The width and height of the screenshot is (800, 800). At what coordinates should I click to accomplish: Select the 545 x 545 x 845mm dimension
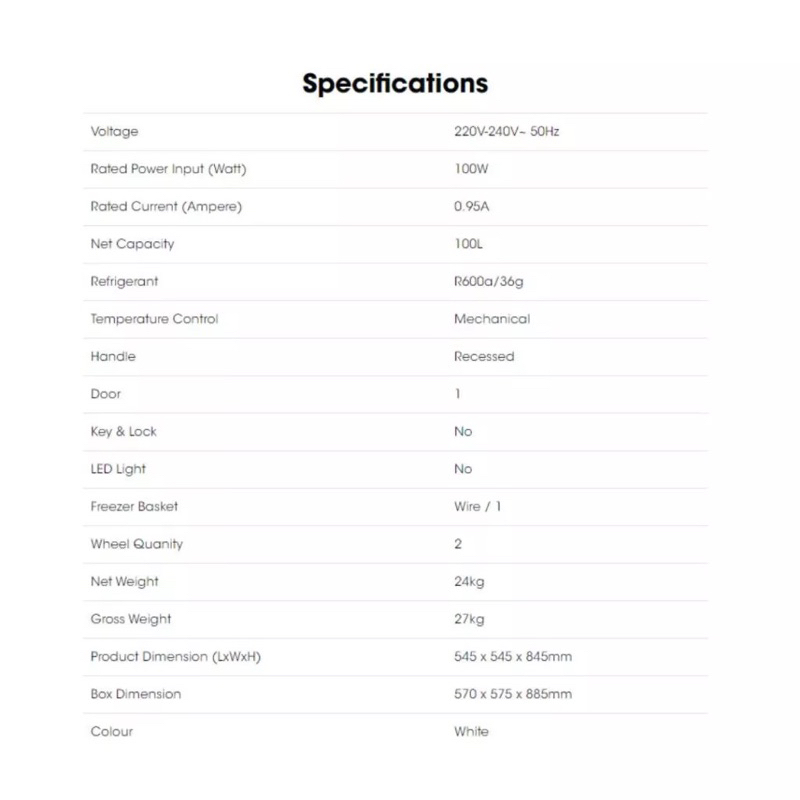(x=512, y=656)
